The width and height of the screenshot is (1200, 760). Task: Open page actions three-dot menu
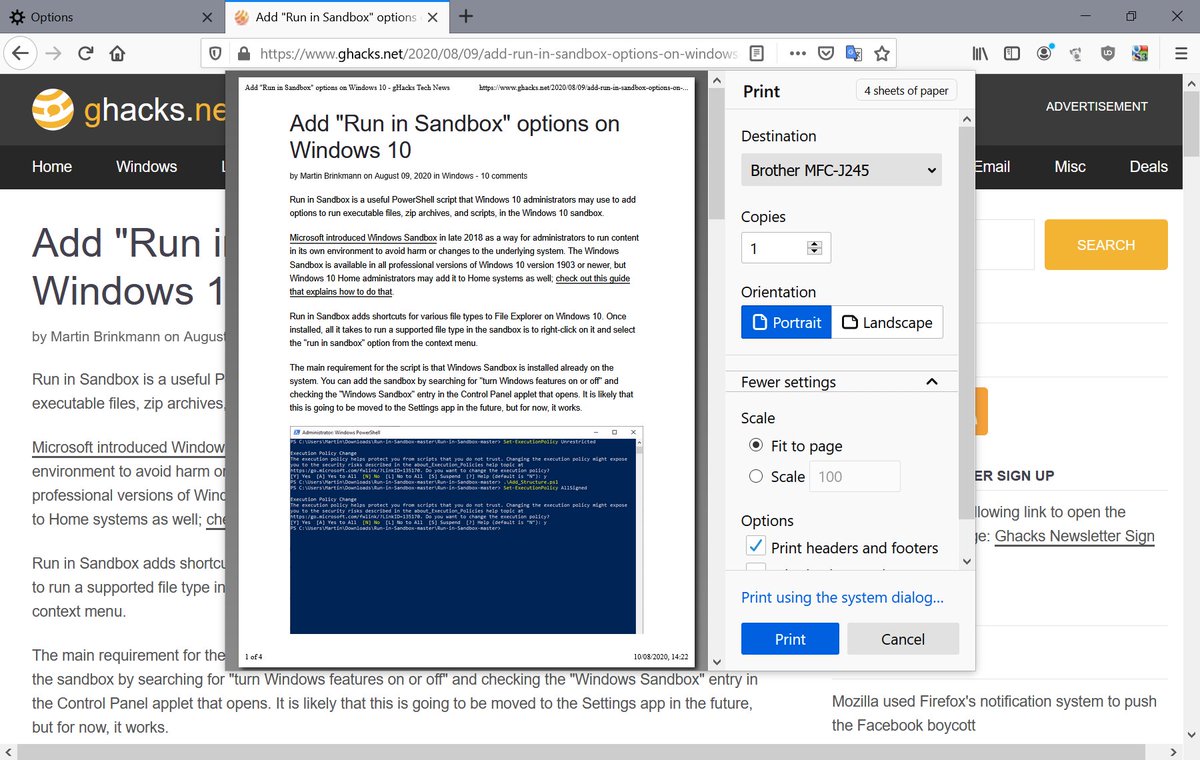[x=798, y=53]
